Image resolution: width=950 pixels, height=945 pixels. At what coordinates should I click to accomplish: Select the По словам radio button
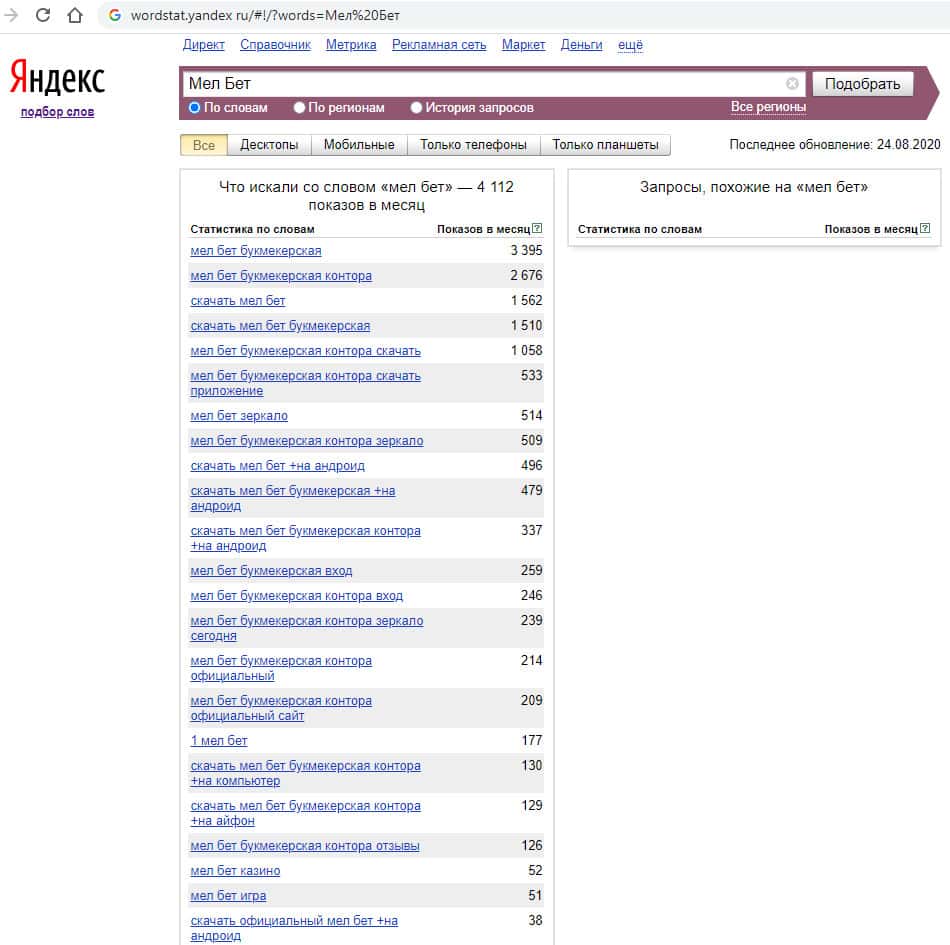pyautogui.click(x=194, y=108)
